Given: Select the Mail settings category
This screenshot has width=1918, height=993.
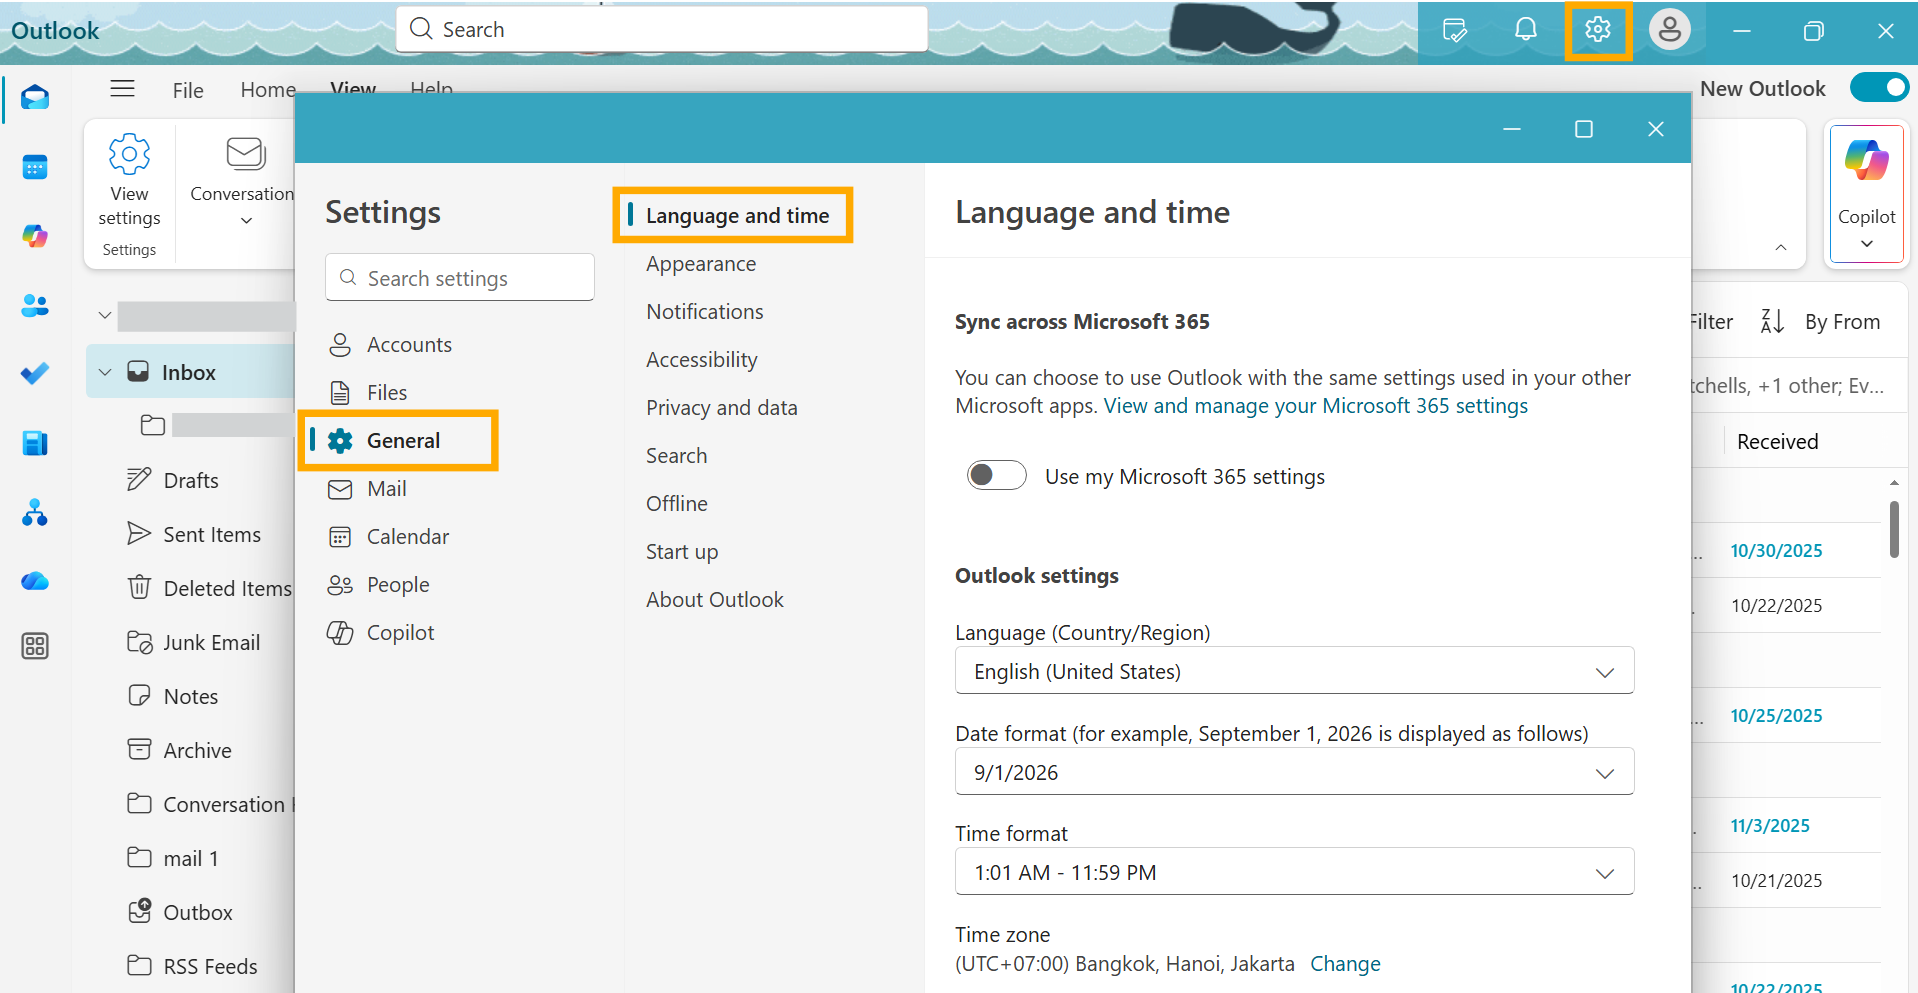Looking at the screenshot, I should coord(386,488).
